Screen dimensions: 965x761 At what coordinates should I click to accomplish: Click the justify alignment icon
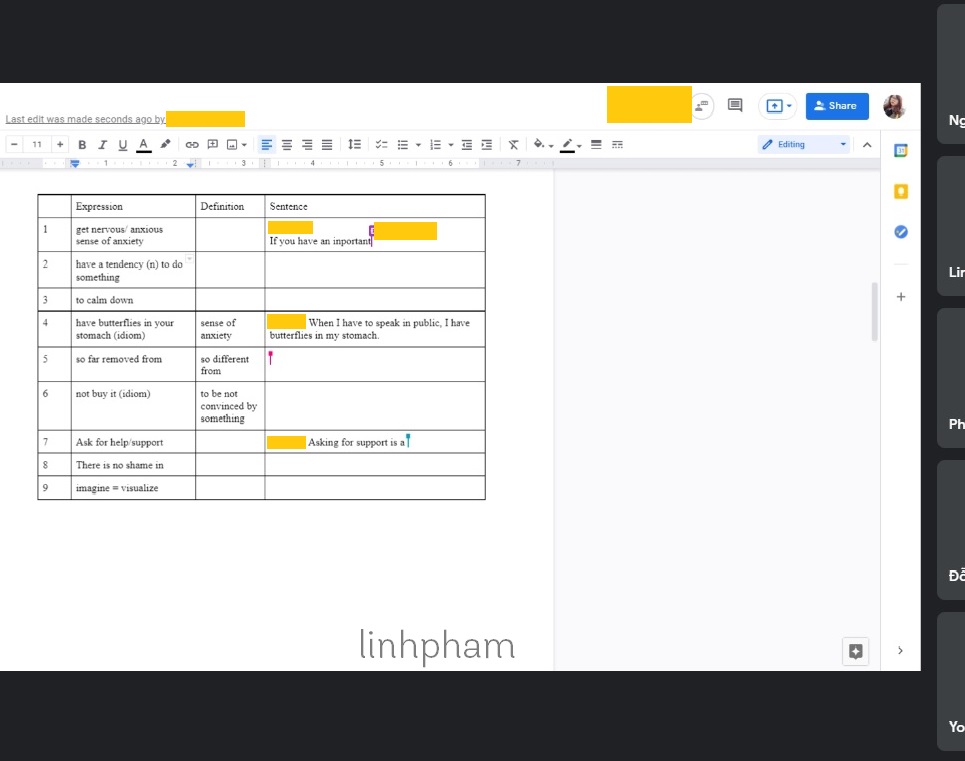327,145
